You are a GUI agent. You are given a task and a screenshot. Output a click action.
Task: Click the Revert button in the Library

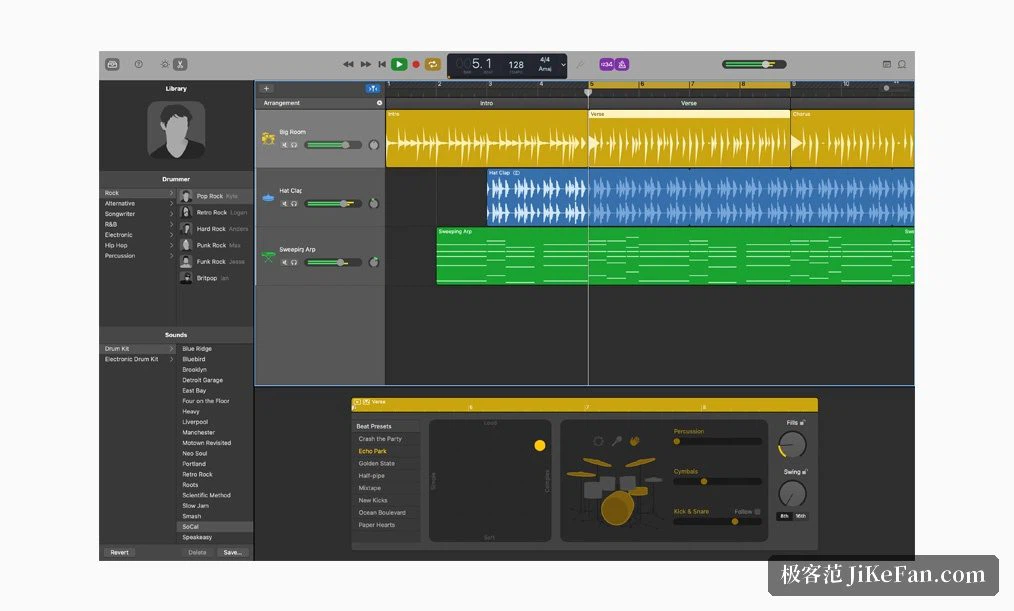pos(119,552)
